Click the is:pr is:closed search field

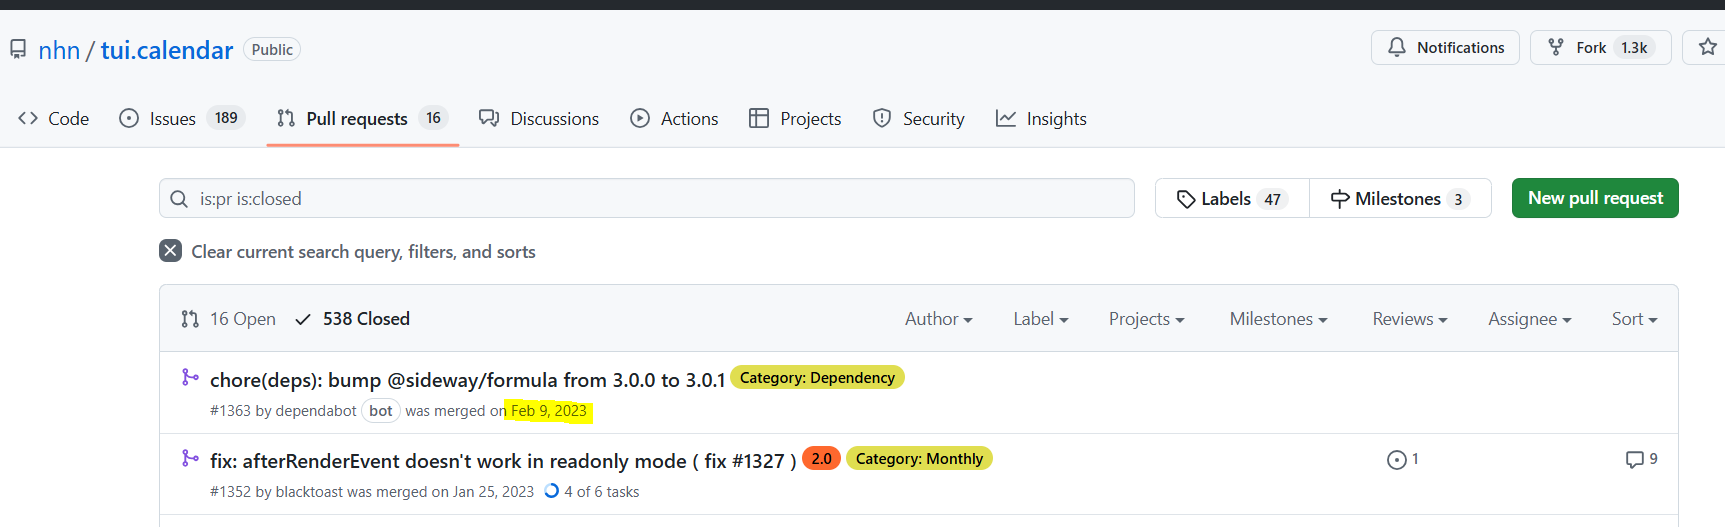click(x=646, y=198)
